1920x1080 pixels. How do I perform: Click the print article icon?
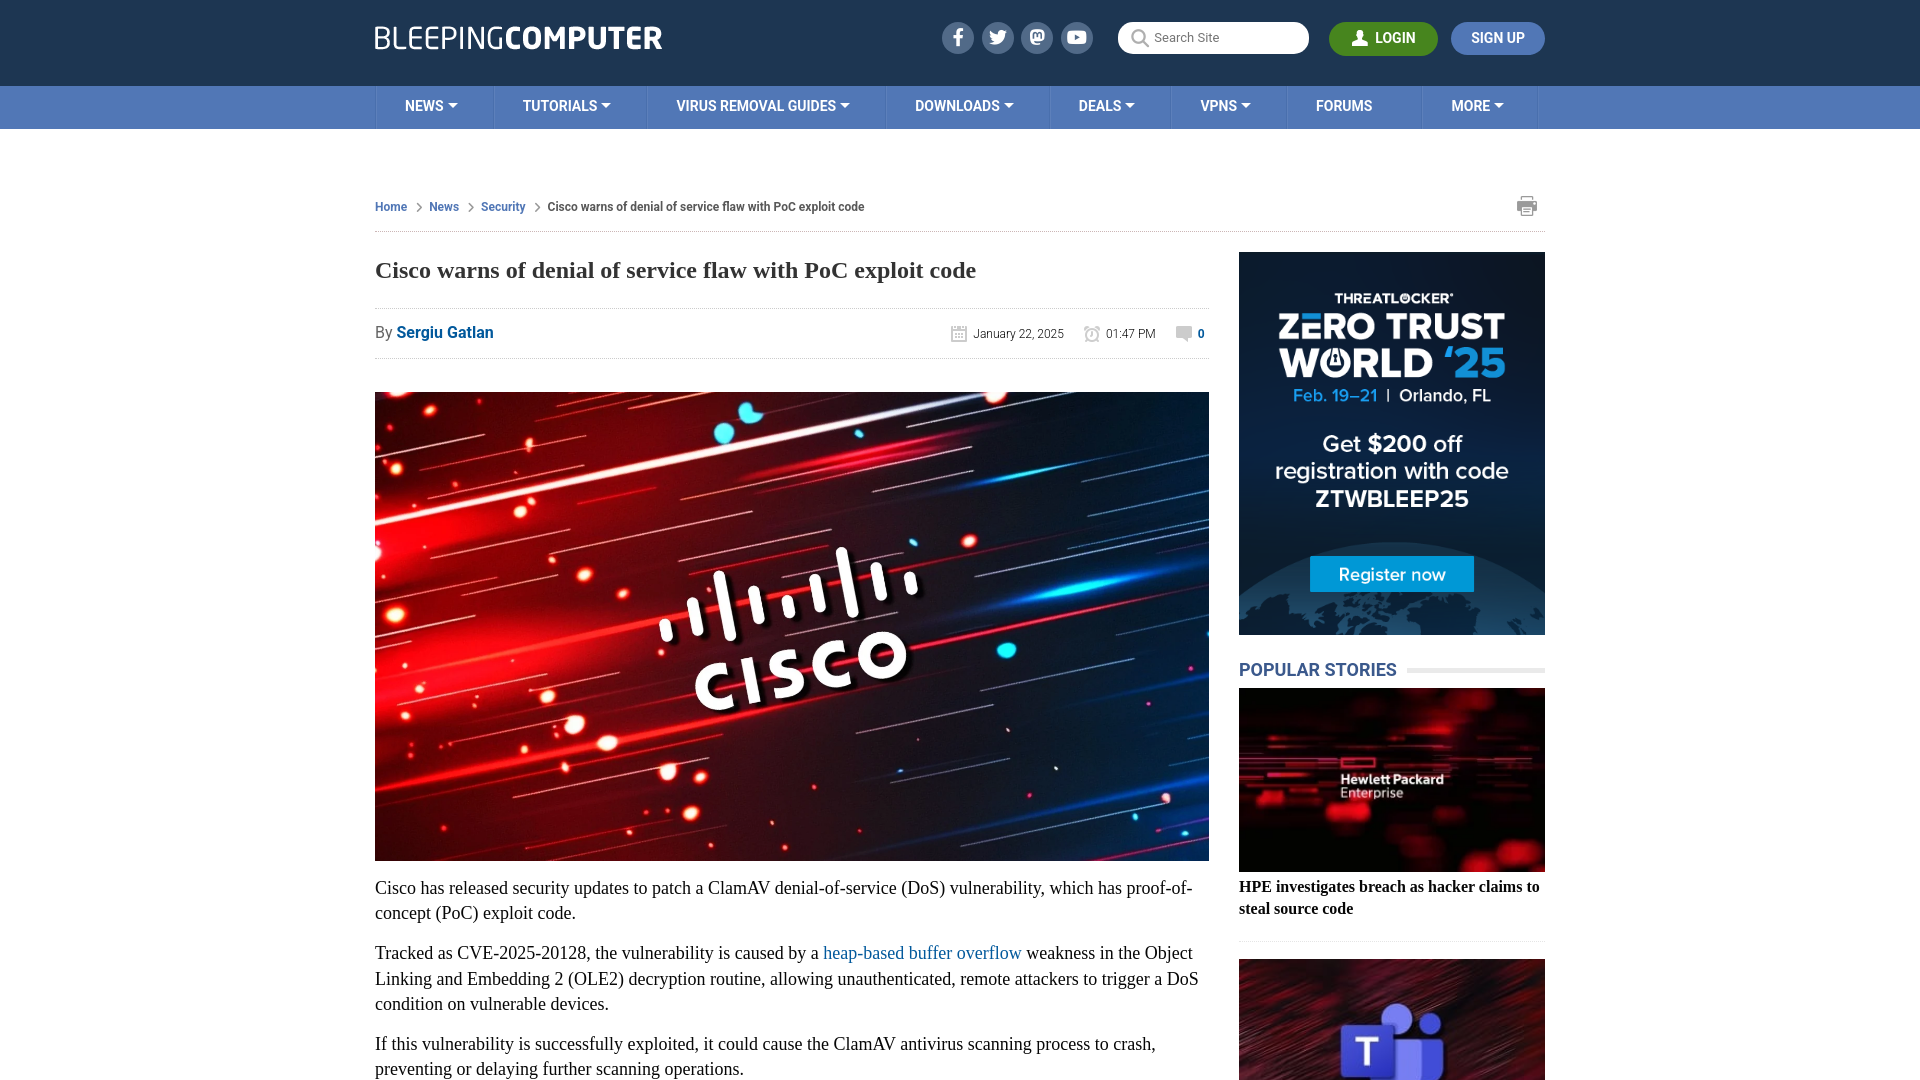tap(1527, 206)
